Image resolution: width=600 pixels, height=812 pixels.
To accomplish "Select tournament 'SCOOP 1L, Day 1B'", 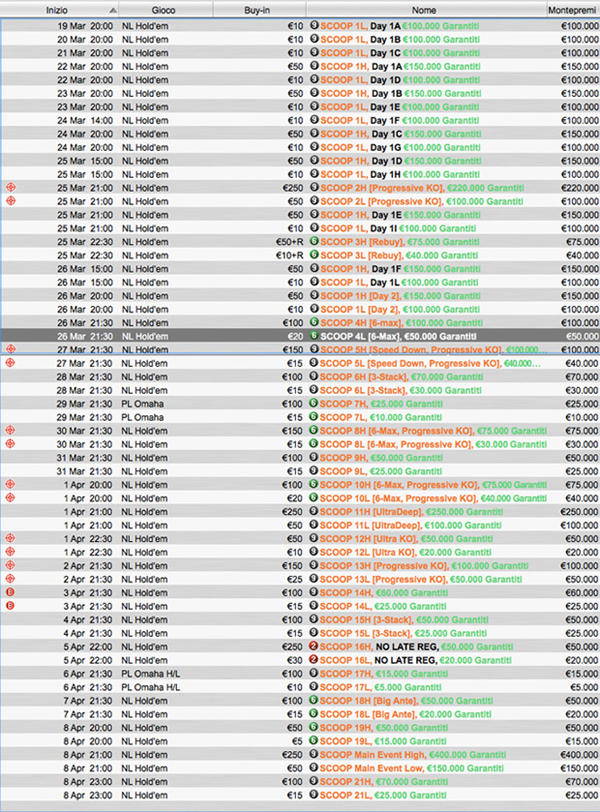I will [x=401, y=39].
